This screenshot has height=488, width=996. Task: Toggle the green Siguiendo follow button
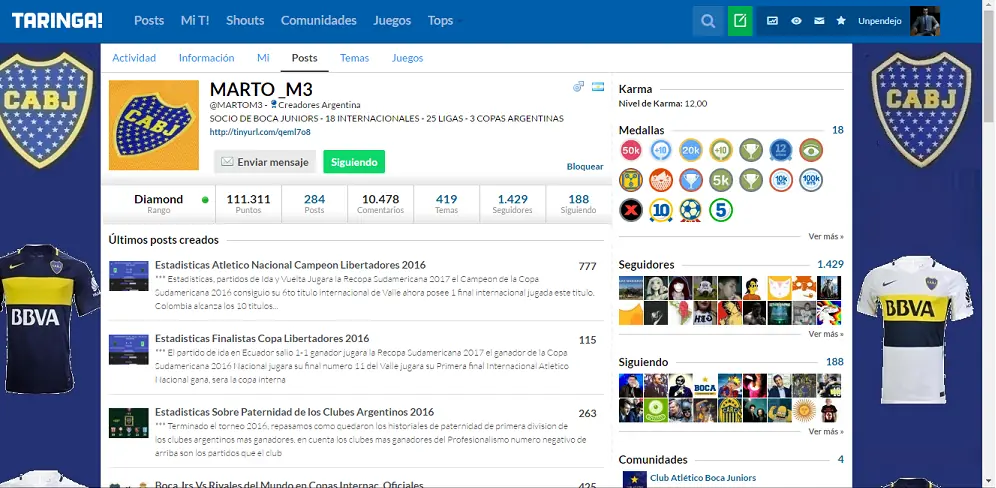tap(354, 162)
